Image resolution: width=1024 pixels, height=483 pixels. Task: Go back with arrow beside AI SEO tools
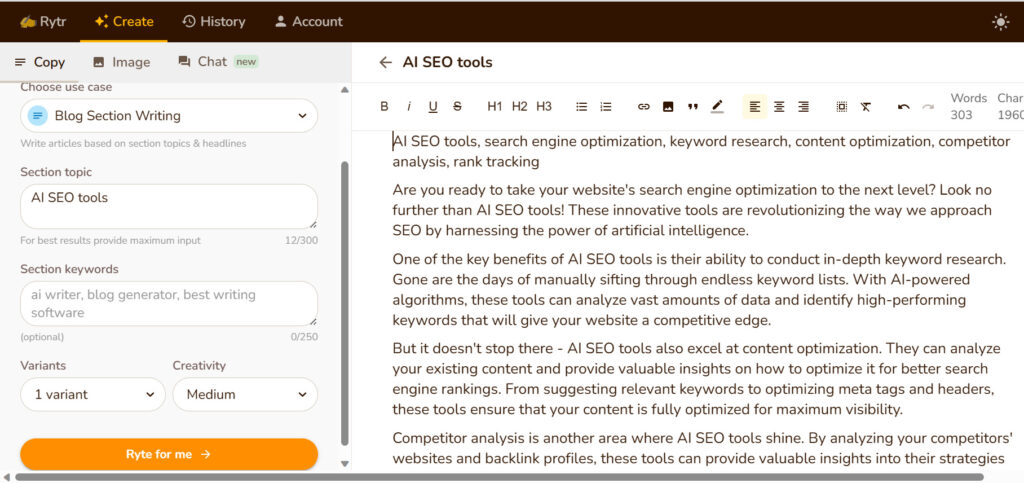pyautogui.click(x=385, y=62)
